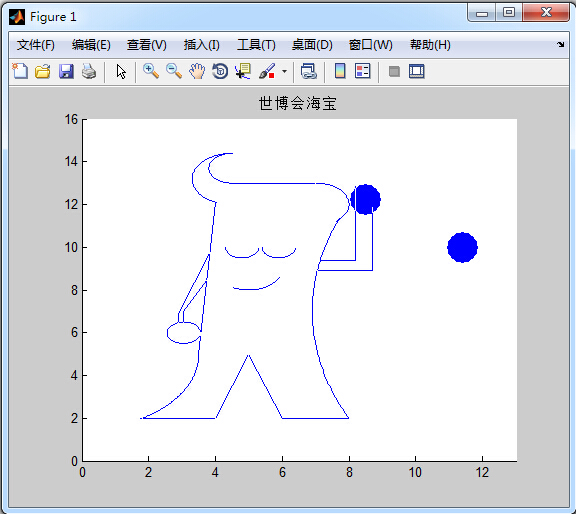Viewport: 576px width, 514px height.
Task: Select the Pan hand tool
Action: [x=197, y=71]
